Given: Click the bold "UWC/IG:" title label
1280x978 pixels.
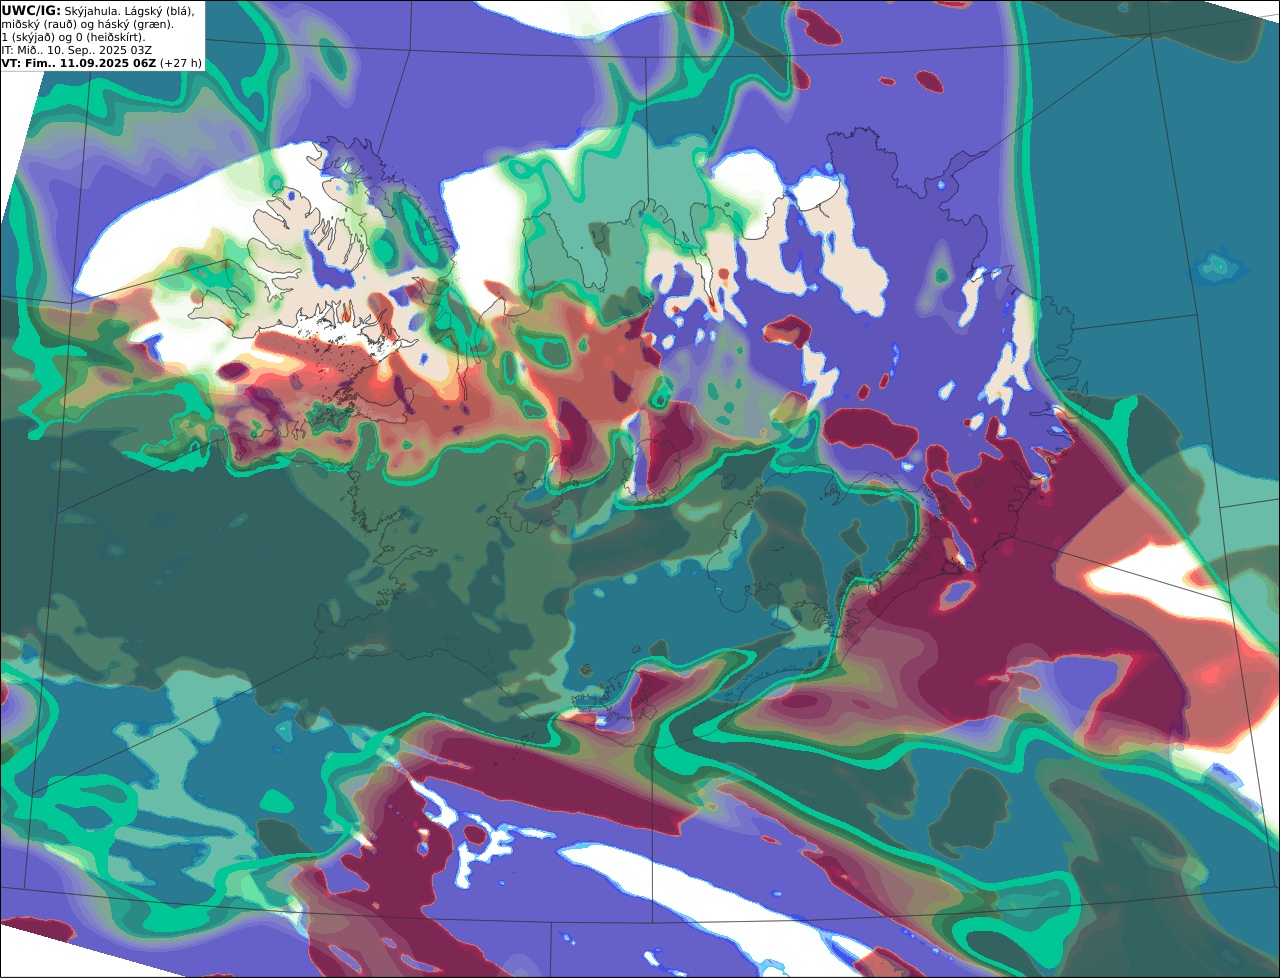Looking at the screenshot, I should [31, 11].
